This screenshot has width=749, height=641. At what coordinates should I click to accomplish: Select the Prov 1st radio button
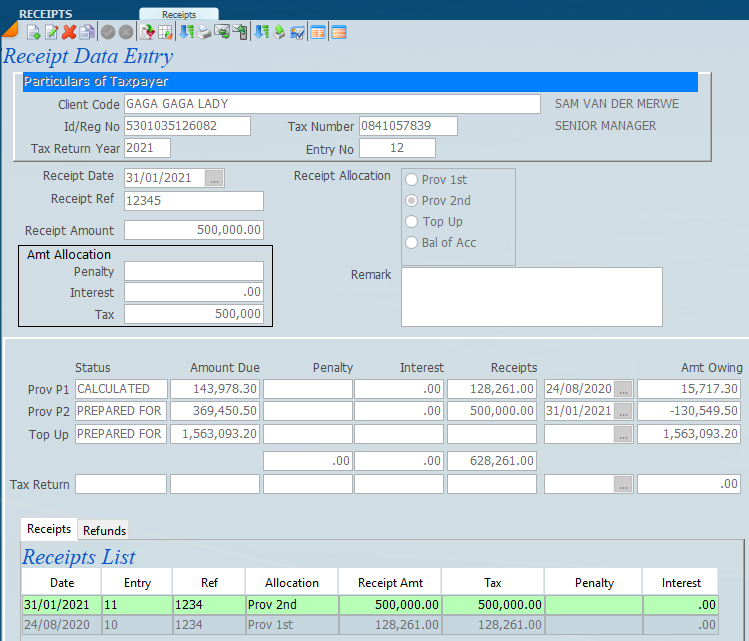pos(412,180)
